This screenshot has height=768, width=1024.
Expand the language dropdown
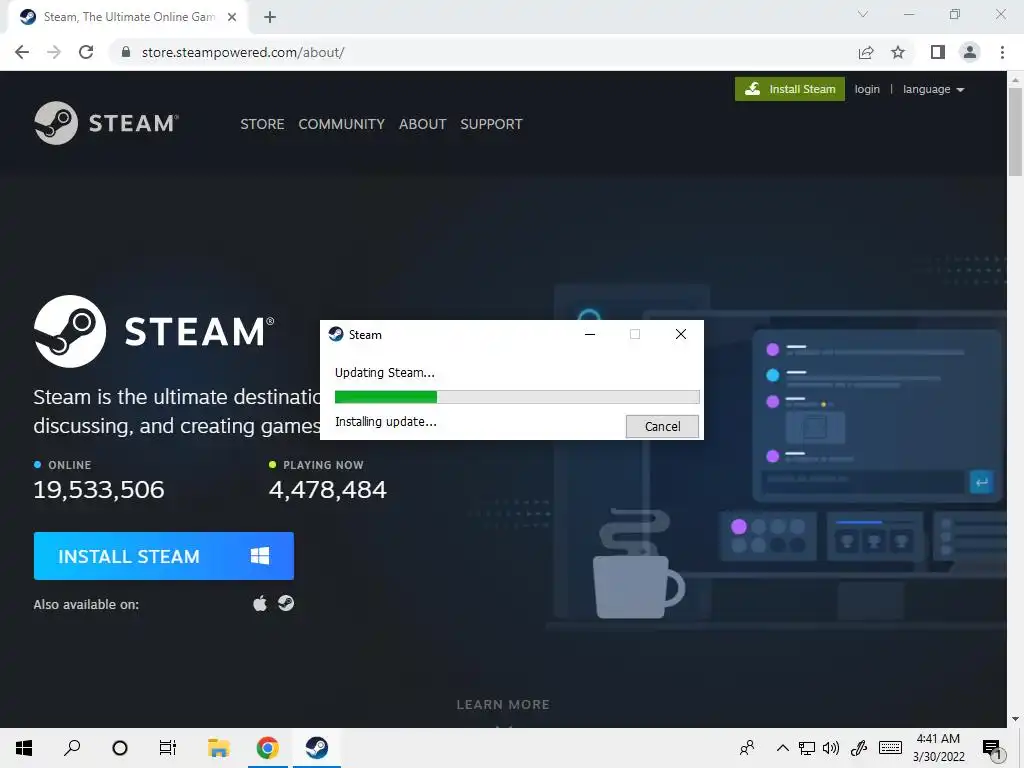point(933,89)
